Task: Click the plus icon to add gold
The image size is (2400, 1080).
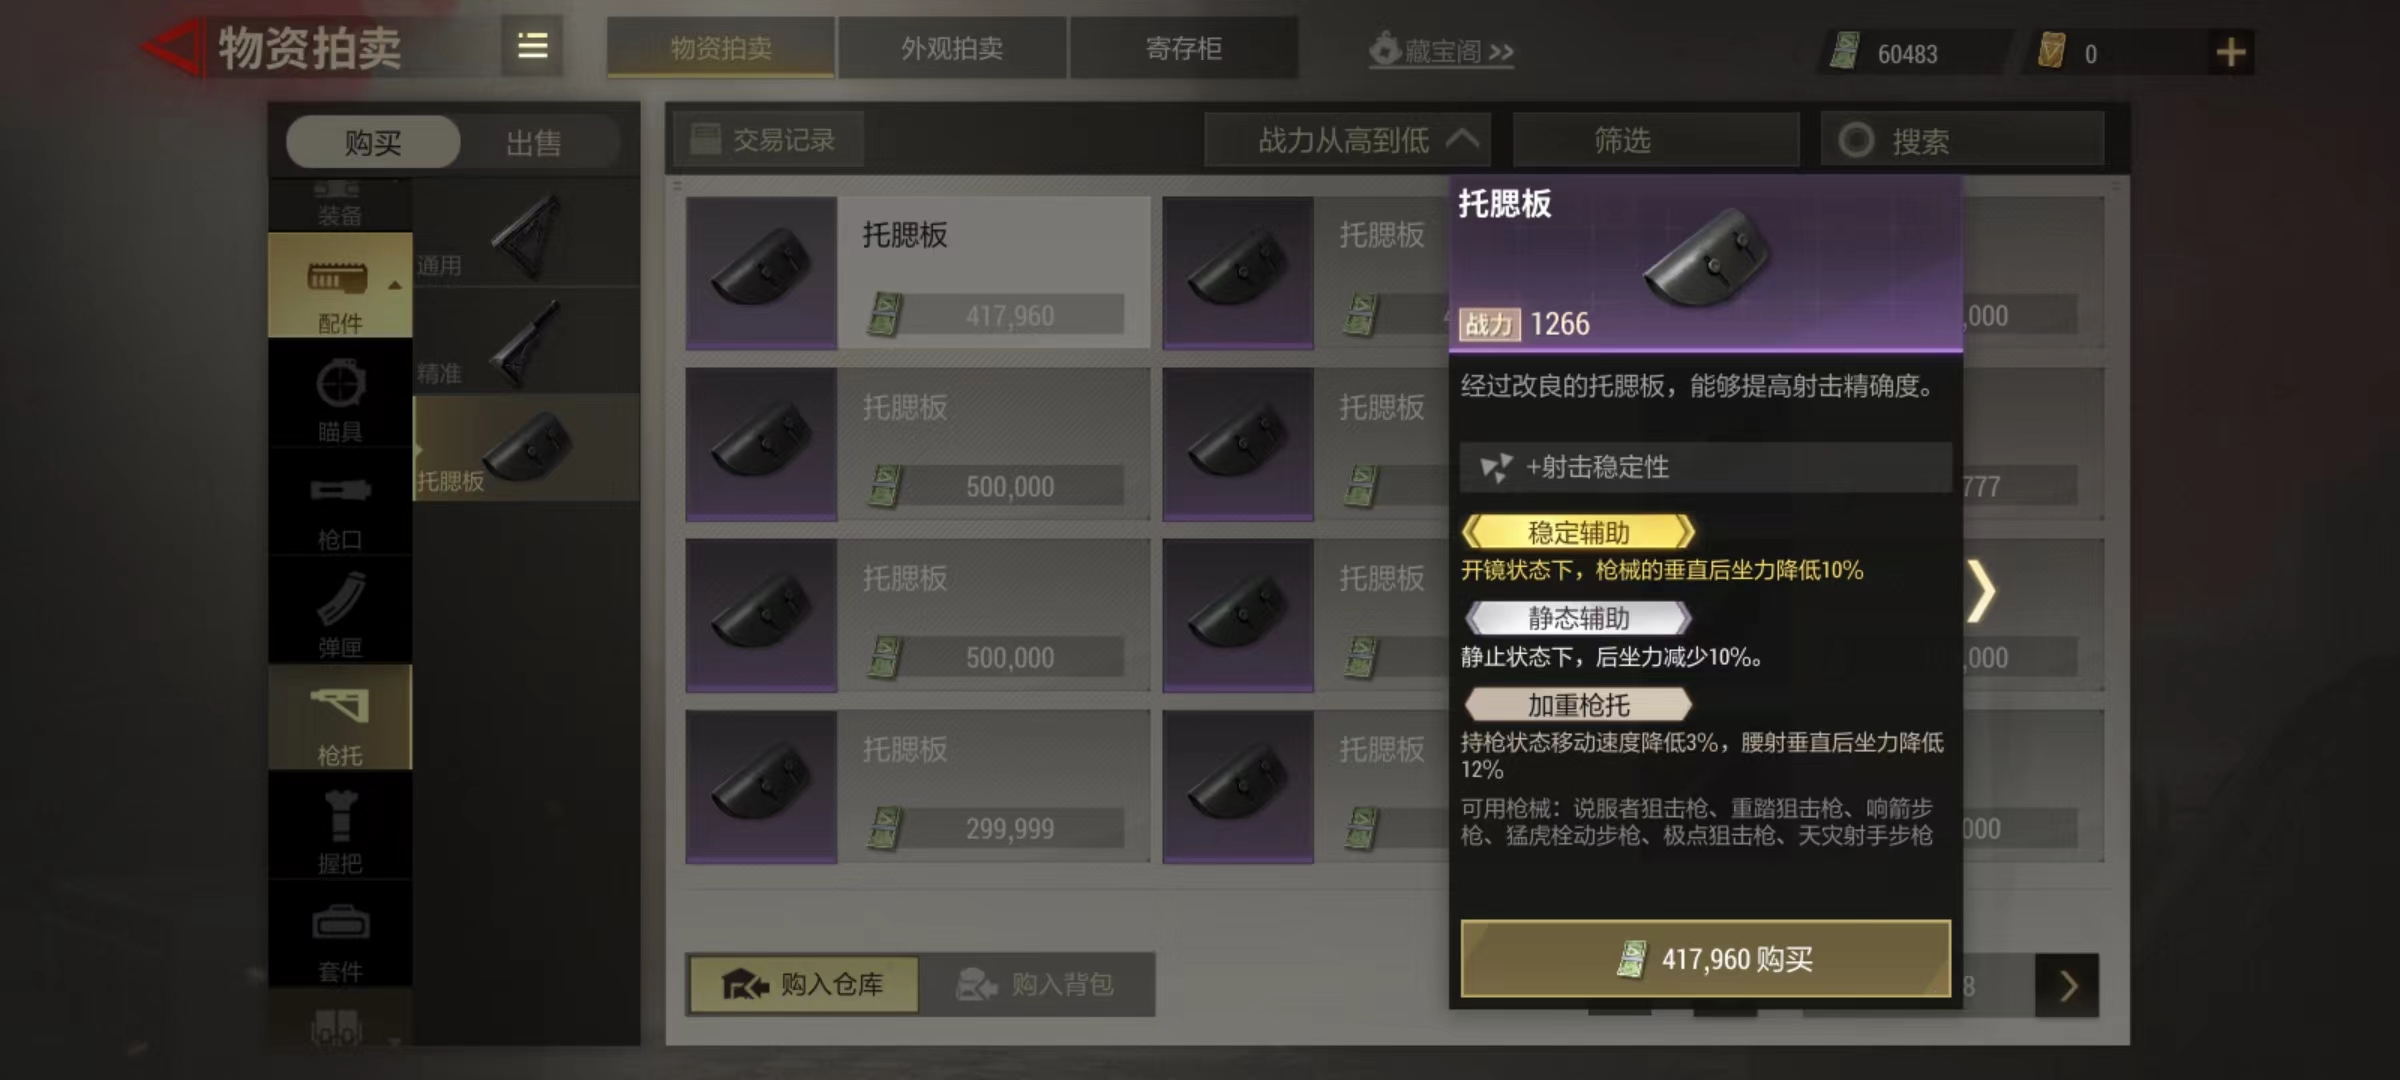Action: tap(2230, 52)
